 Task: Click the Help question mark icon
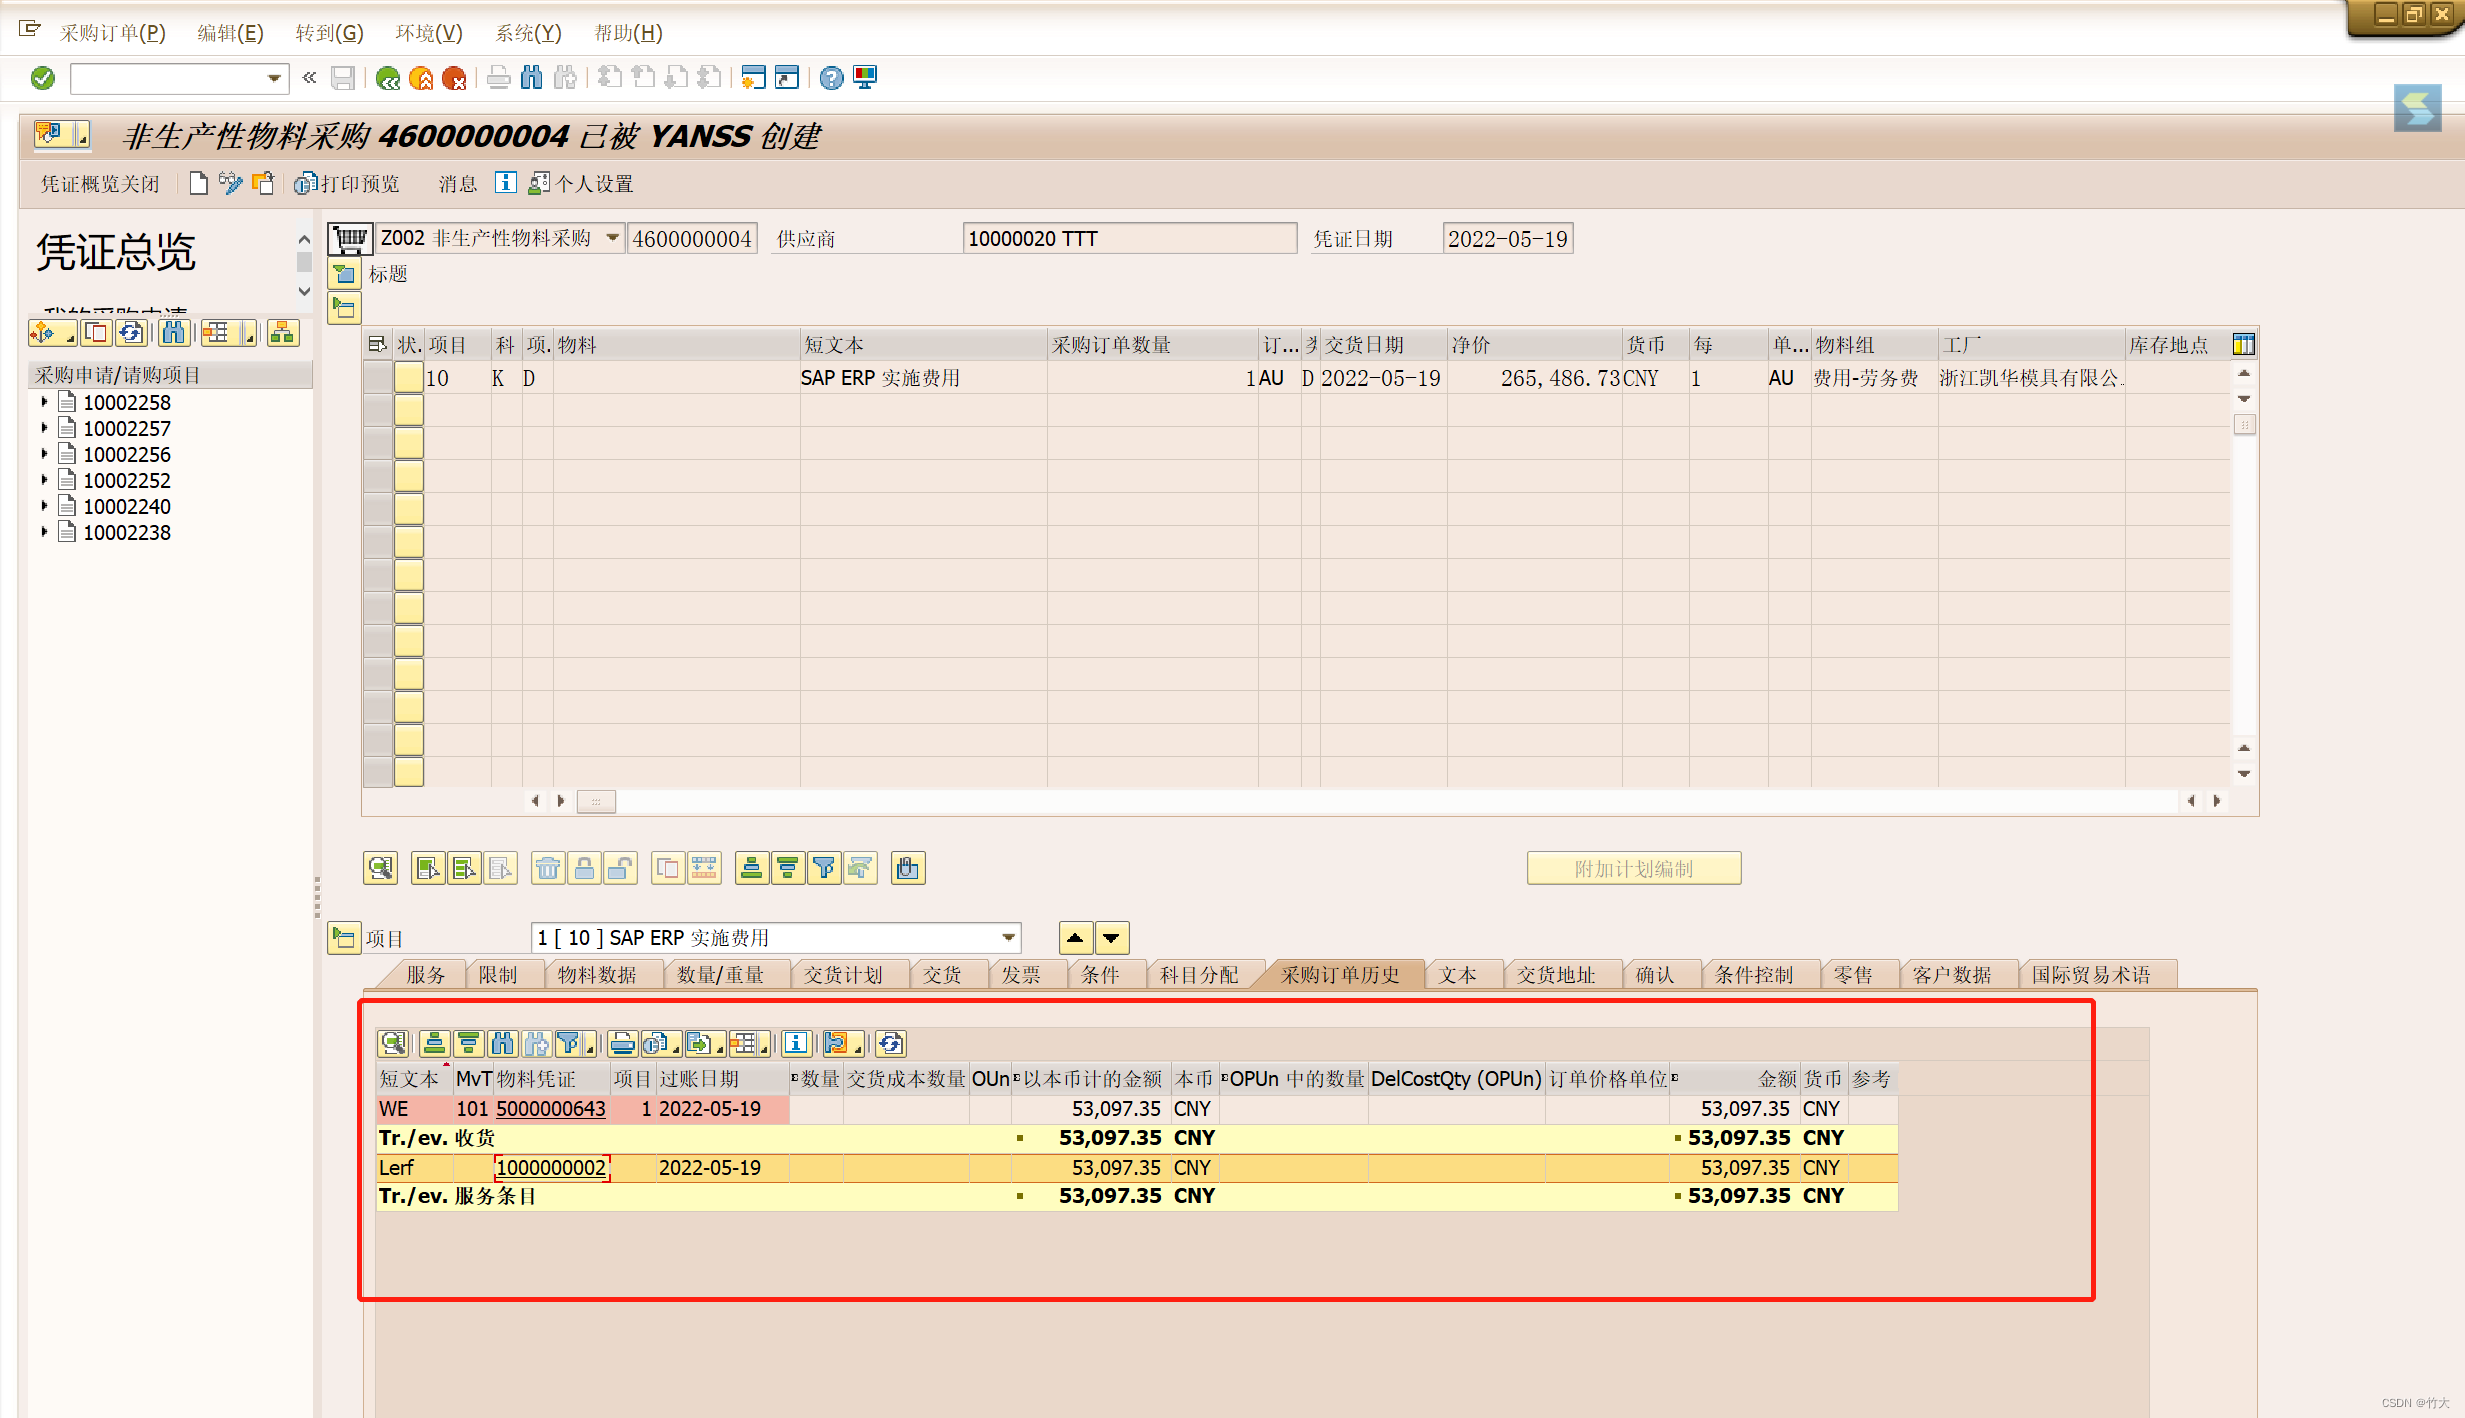tap(831, 78)
